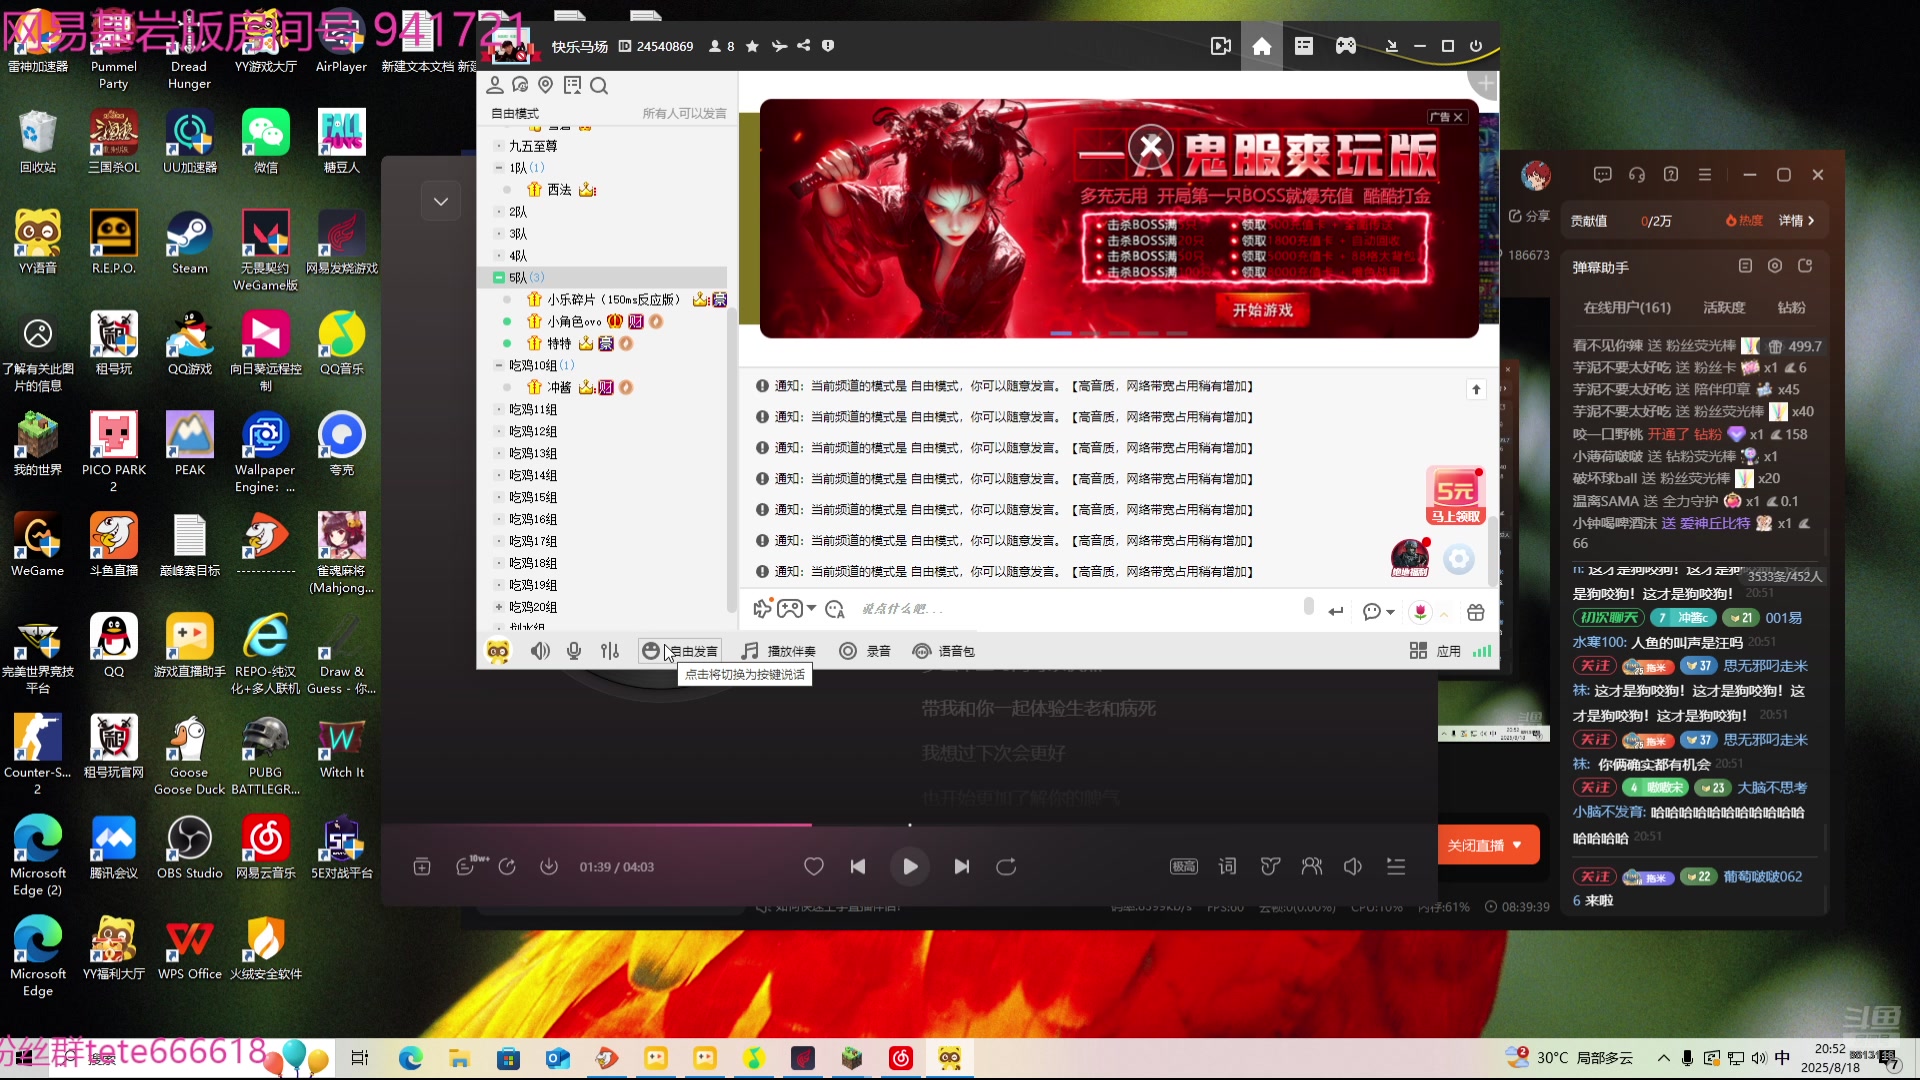
Task: Open the user list person icon above channel tree
Action: point(494,86)
